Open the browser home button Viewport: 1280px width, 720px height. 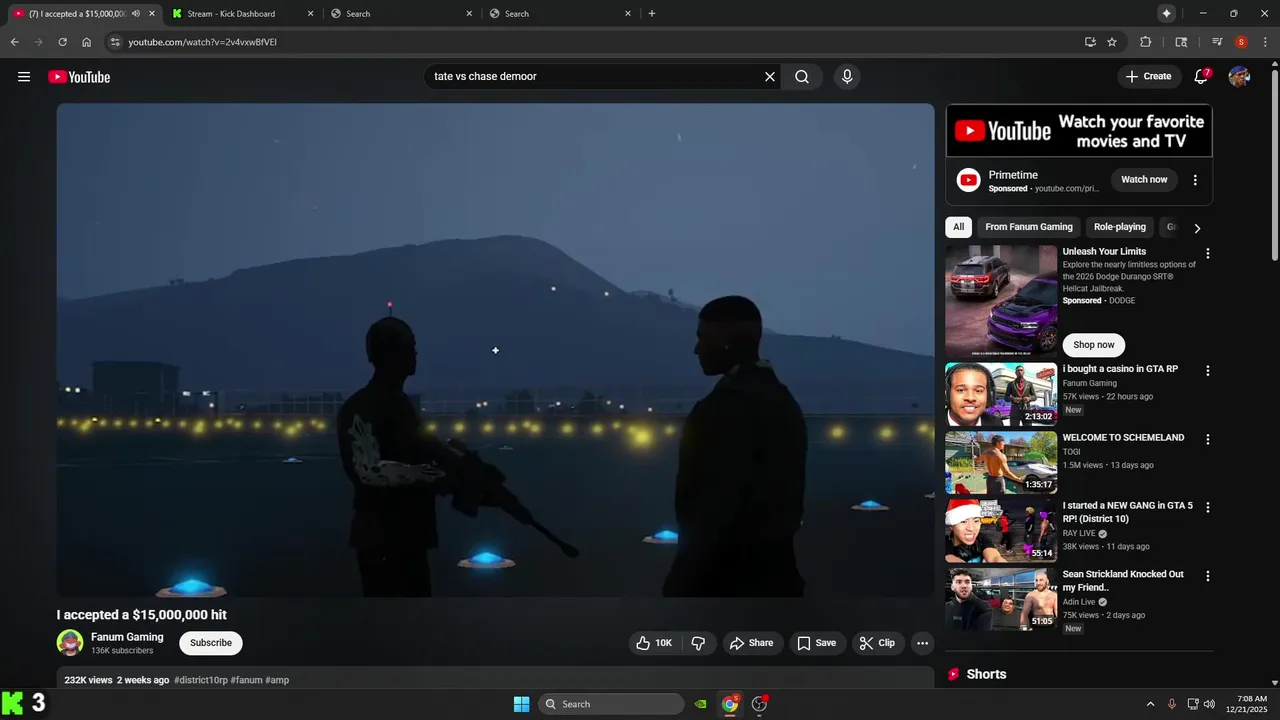click(x=87, y=42)
